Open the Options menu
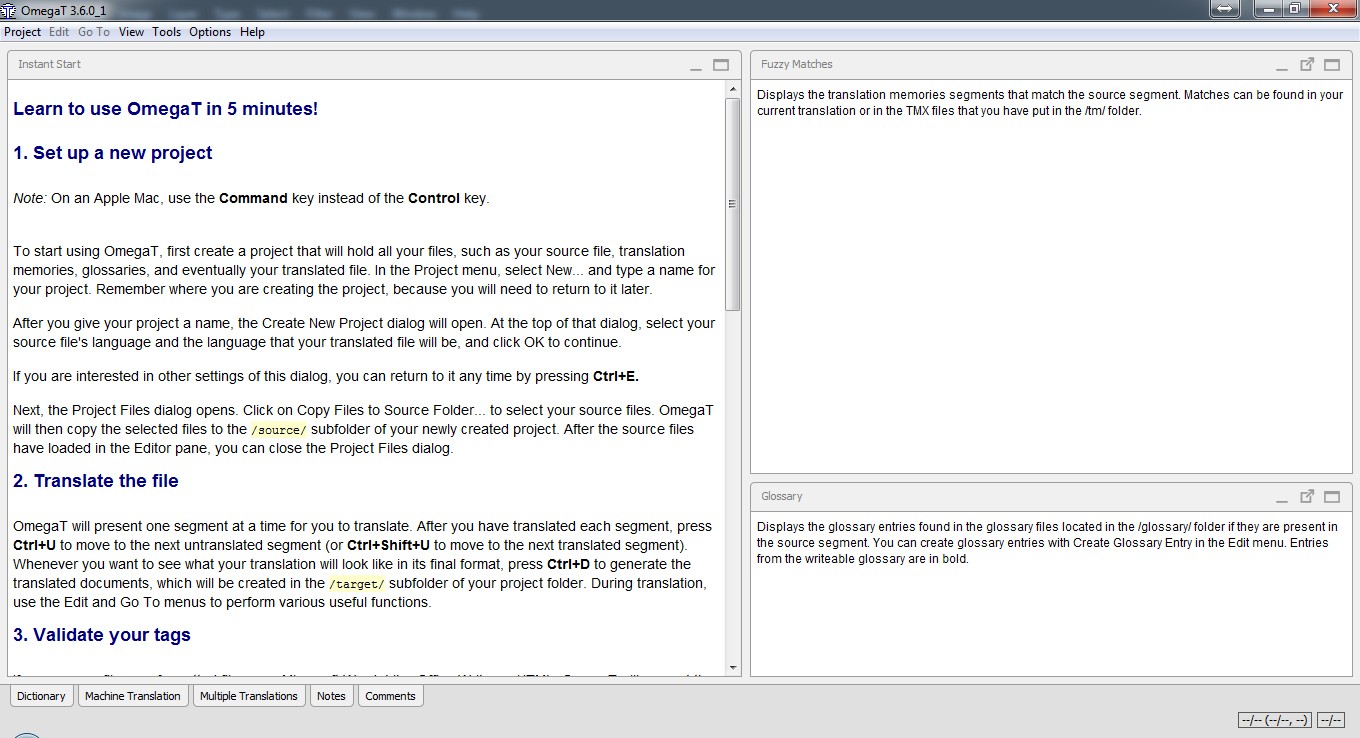The width and height of the screenshot is (1360, 738). tap(210, 32)
